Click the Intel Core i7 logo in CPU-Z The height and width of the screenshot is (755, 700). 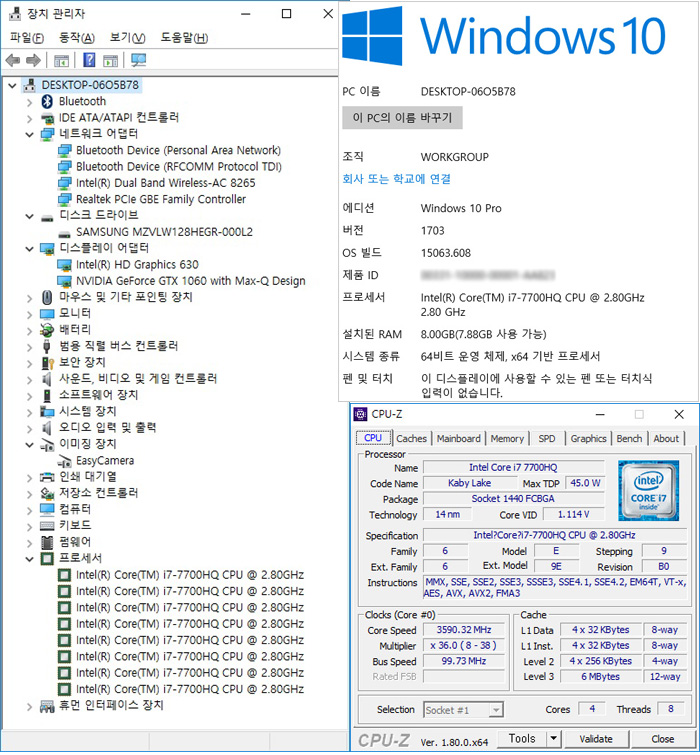648,491
